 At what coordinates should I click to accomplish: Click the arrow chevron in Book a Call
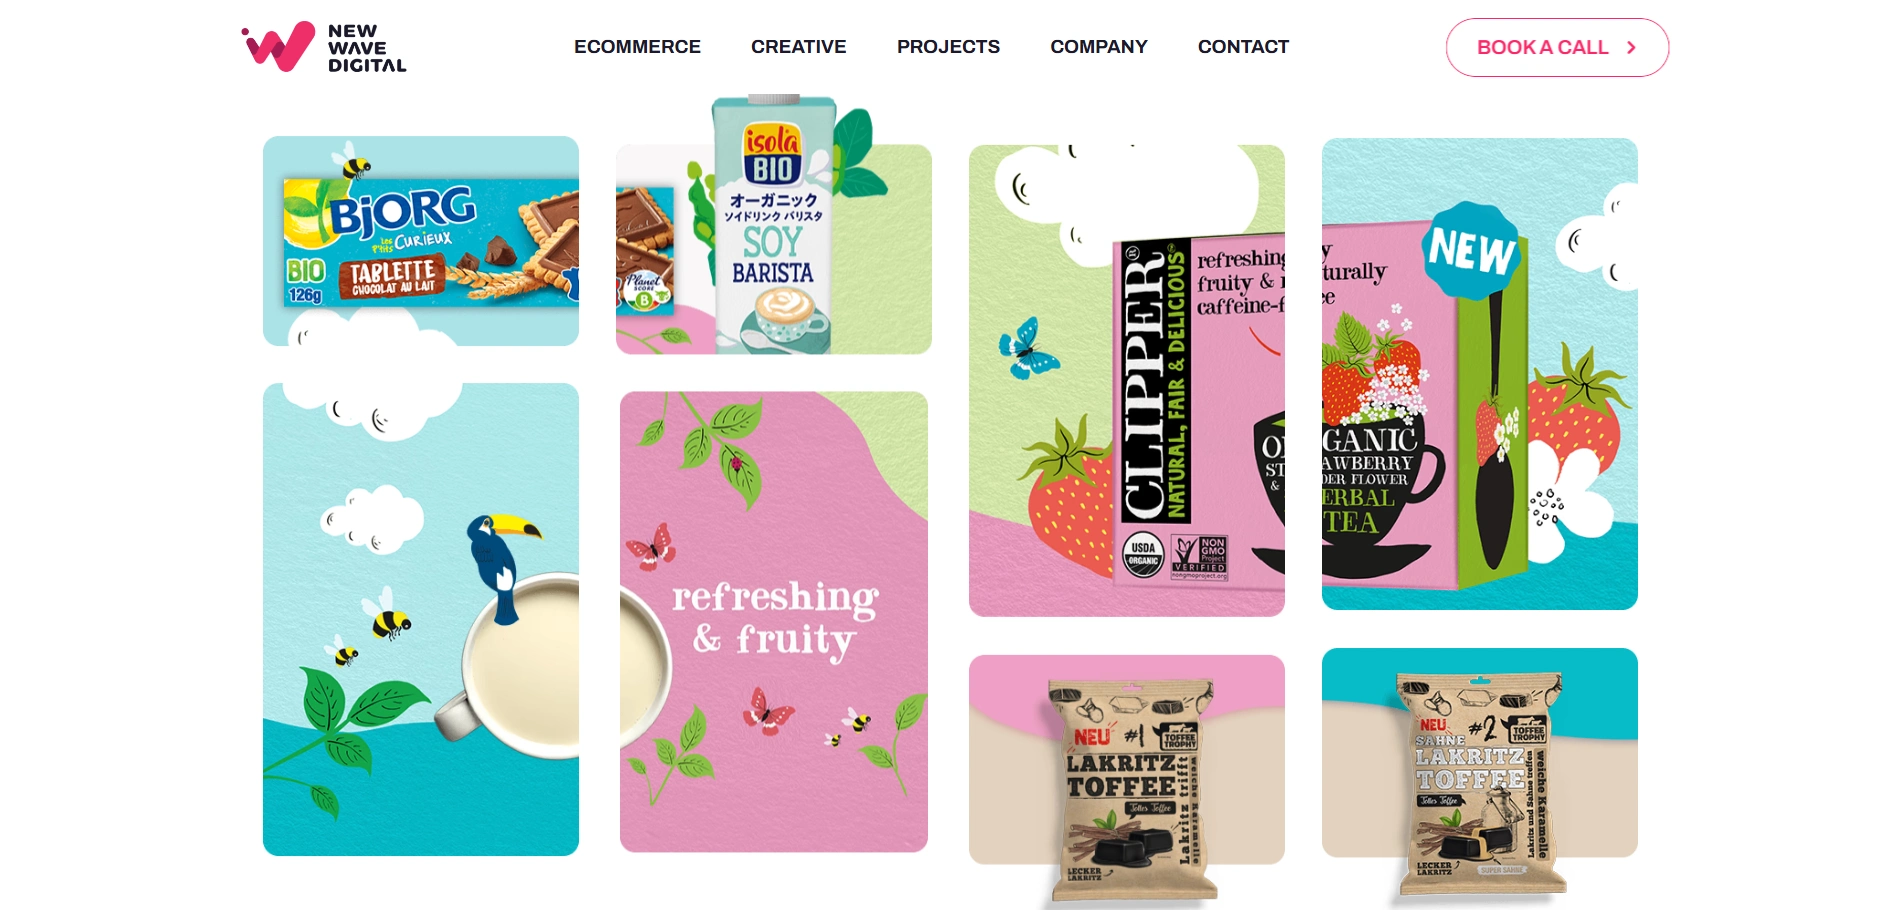(x=1631, y=47)
